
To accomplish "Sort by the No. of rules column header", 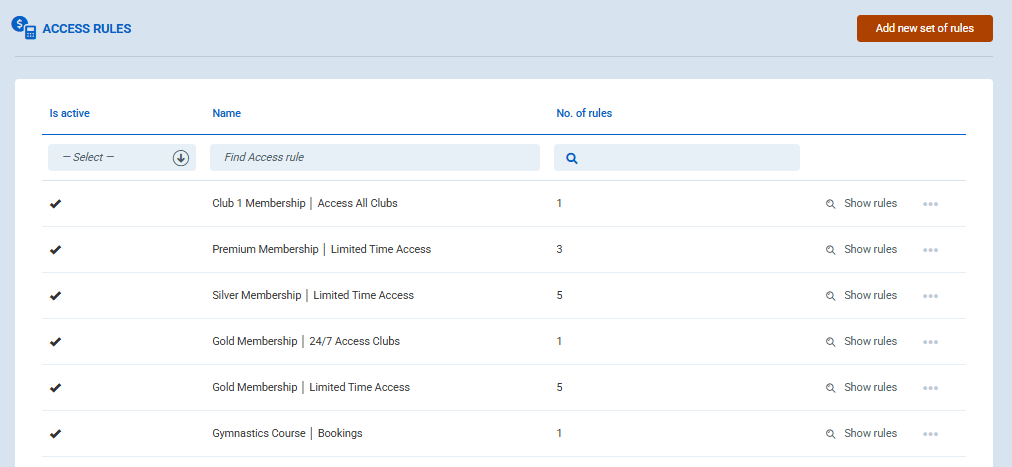I will (584, 114).
